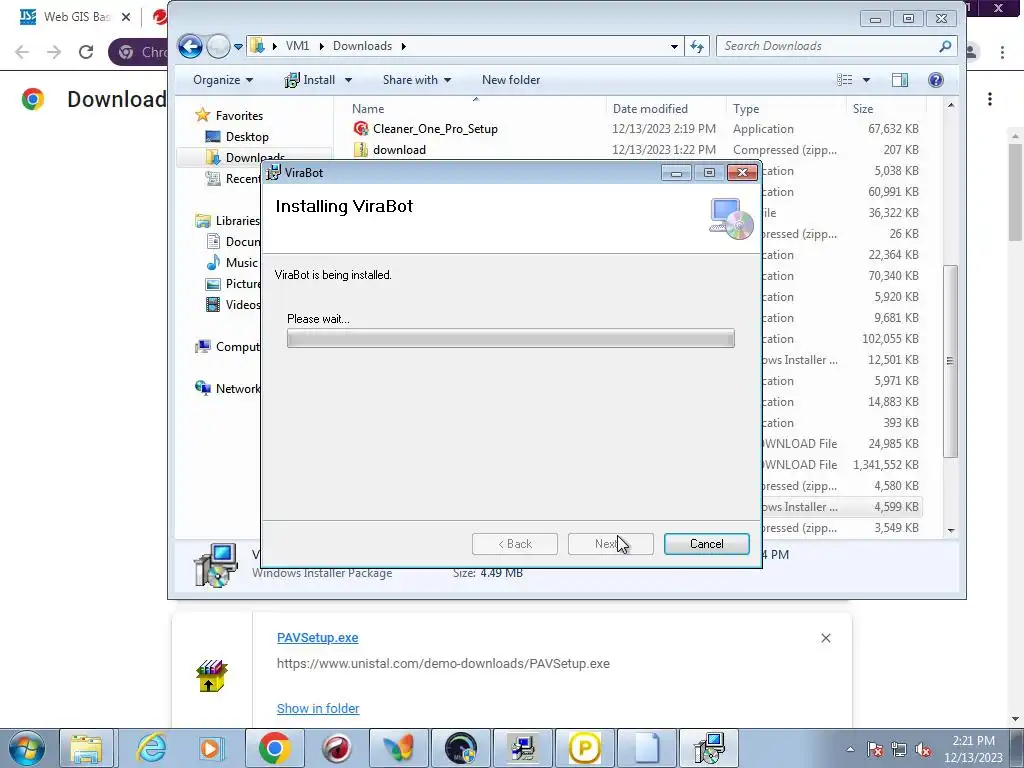Open the Organize menu
The image size is (1024, 768).
(223, 80)
